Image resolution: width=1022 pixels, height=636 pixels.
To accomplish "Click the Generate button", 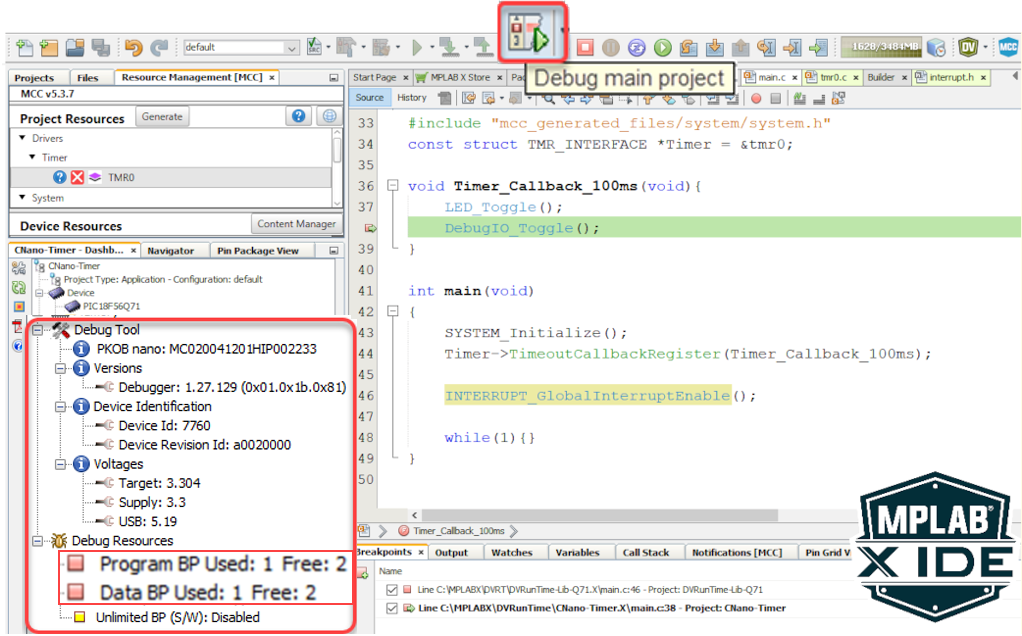I will coord(162,117).
